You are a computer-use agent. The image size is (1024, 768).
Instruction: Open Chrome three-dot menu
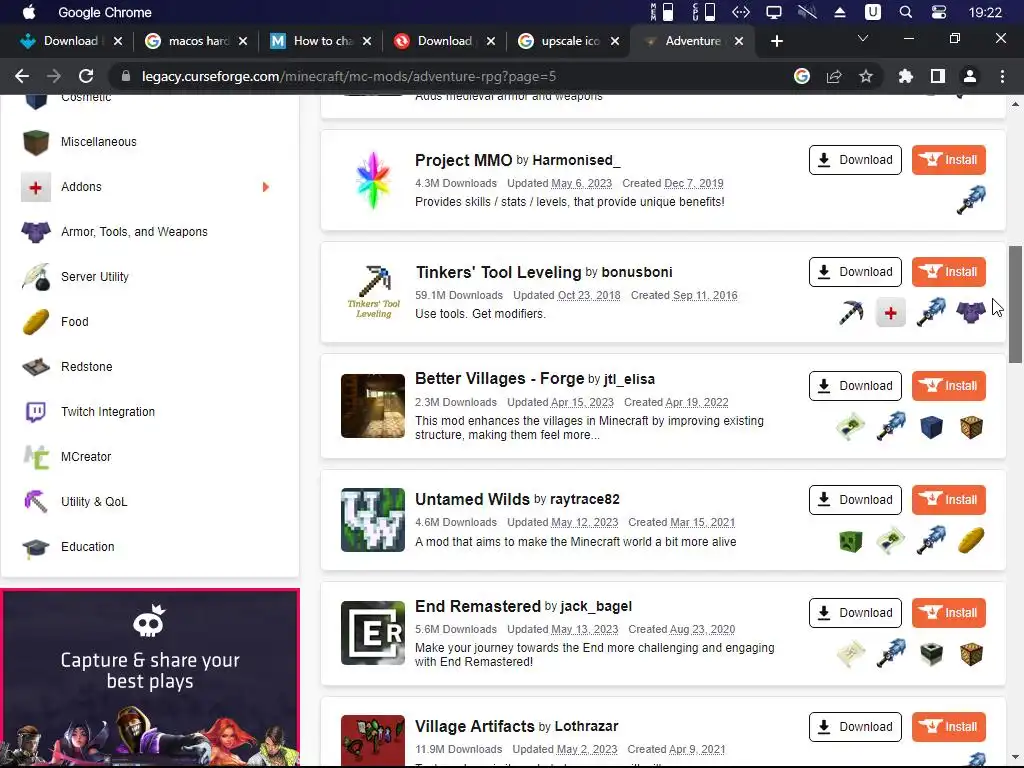point(1002,76)
